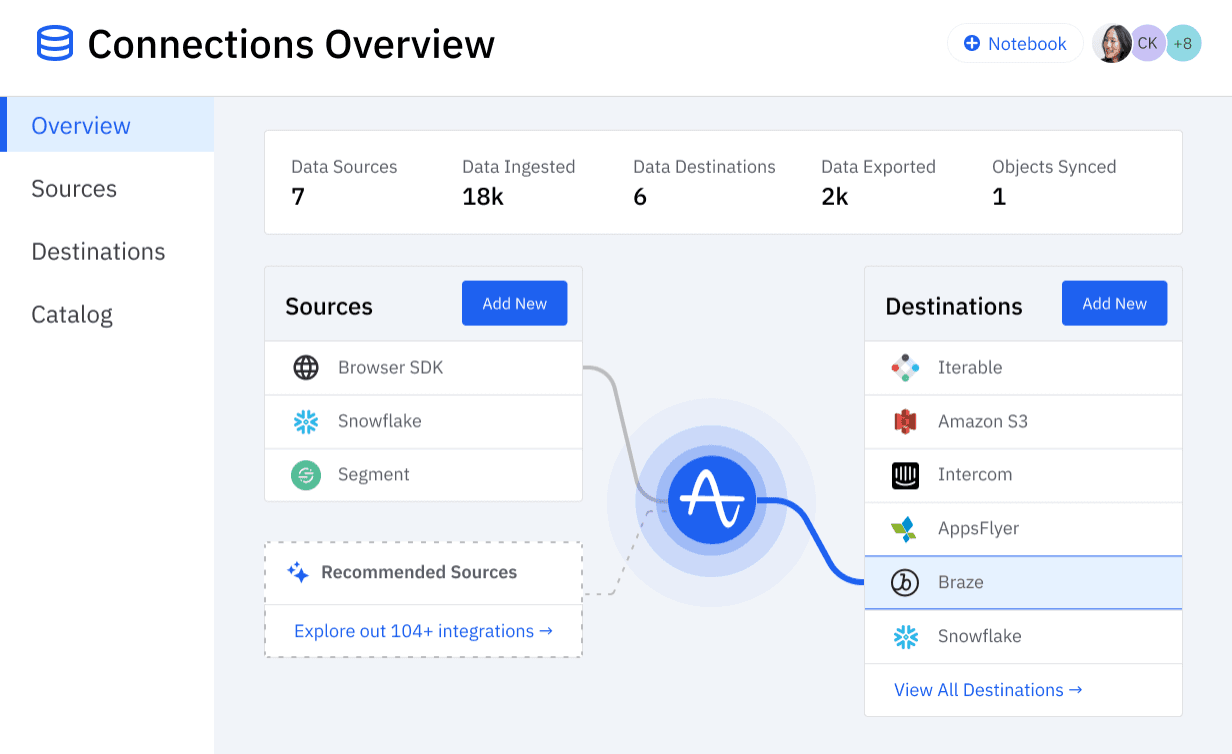This screenshot has width=1232, height=754.
Task: Click the Browser SDK globe icon
Action: click(305, 368)
